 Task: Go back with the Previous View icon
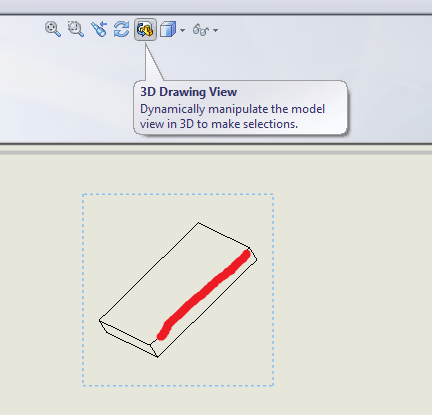coord(99,29)
